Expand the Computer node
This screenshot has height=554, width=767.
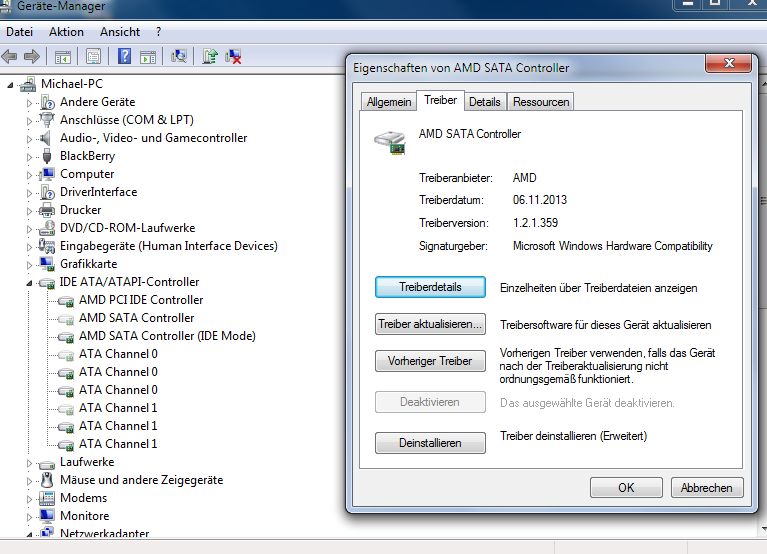click(29, 175)
